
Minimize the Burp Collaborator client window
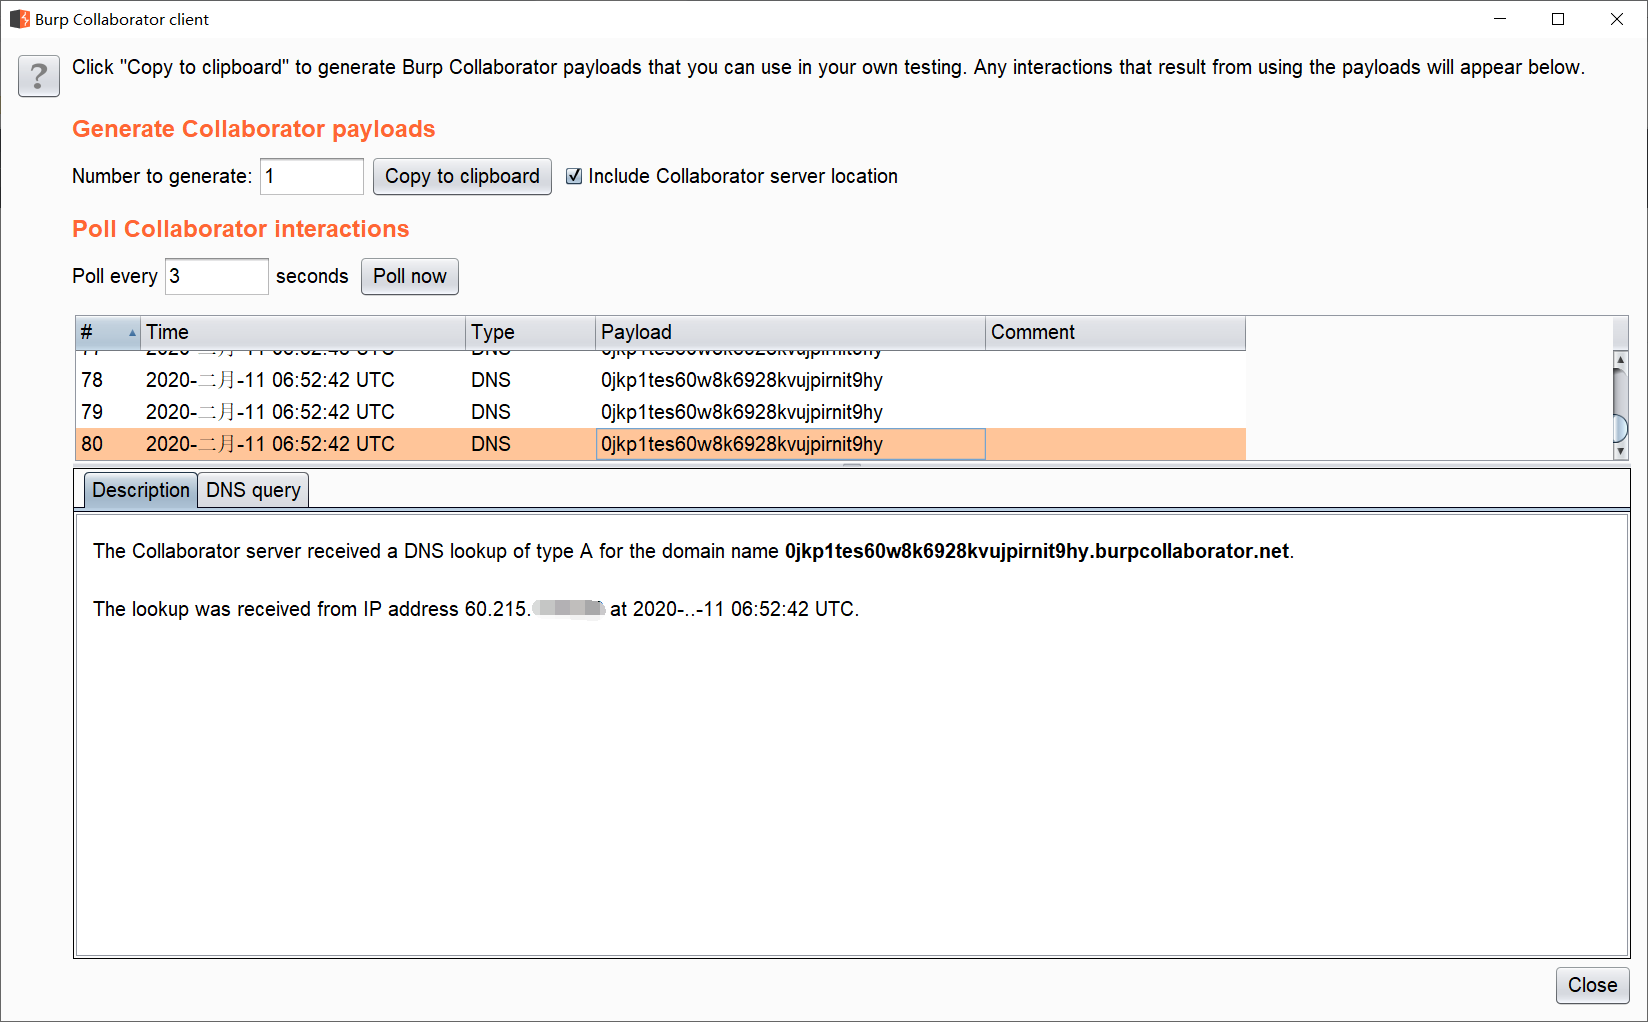(x=1500, y=19)
